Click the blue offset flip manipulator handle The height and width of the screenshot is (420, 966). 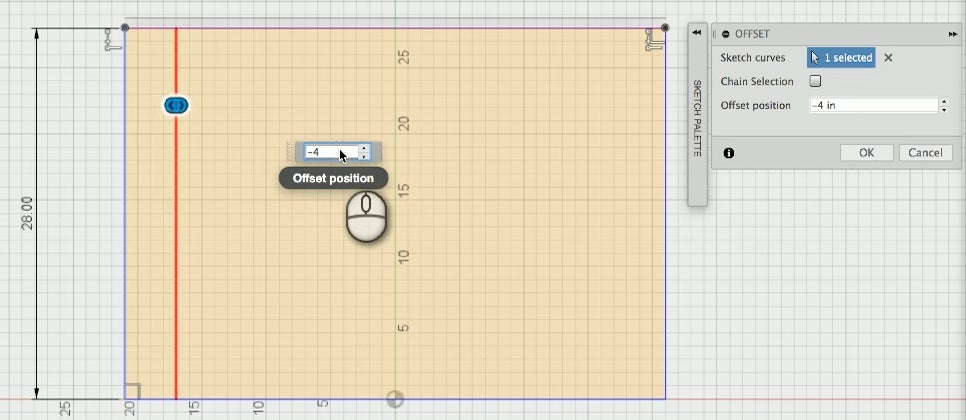point(176,106)
